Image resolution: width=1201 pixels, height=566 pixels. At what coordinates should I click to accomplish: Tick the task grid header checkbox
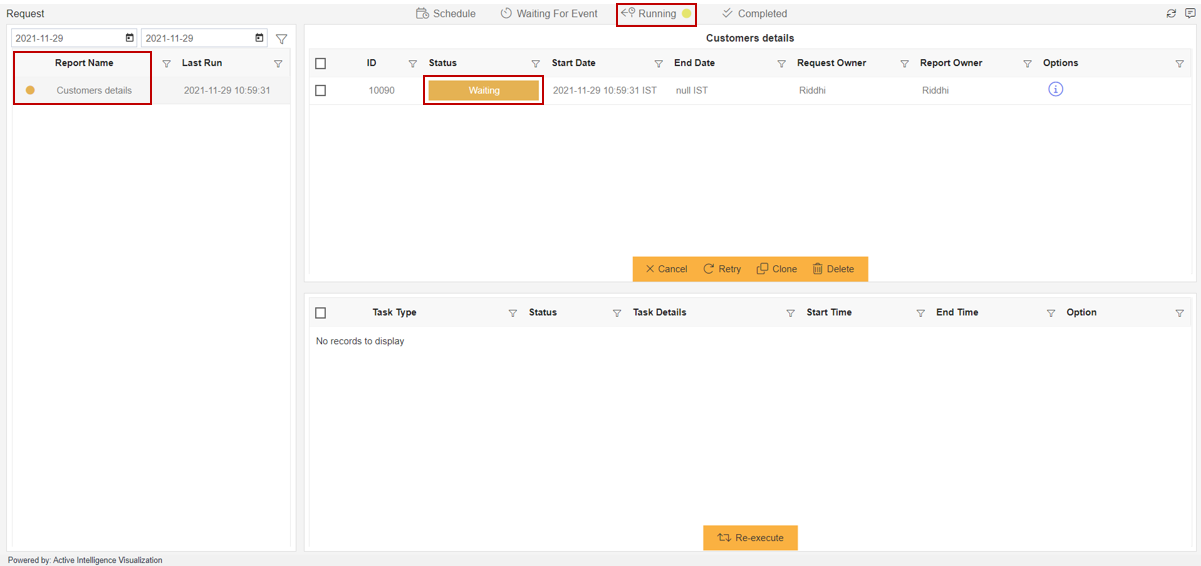pyautogui.click(x=320, y=313)
